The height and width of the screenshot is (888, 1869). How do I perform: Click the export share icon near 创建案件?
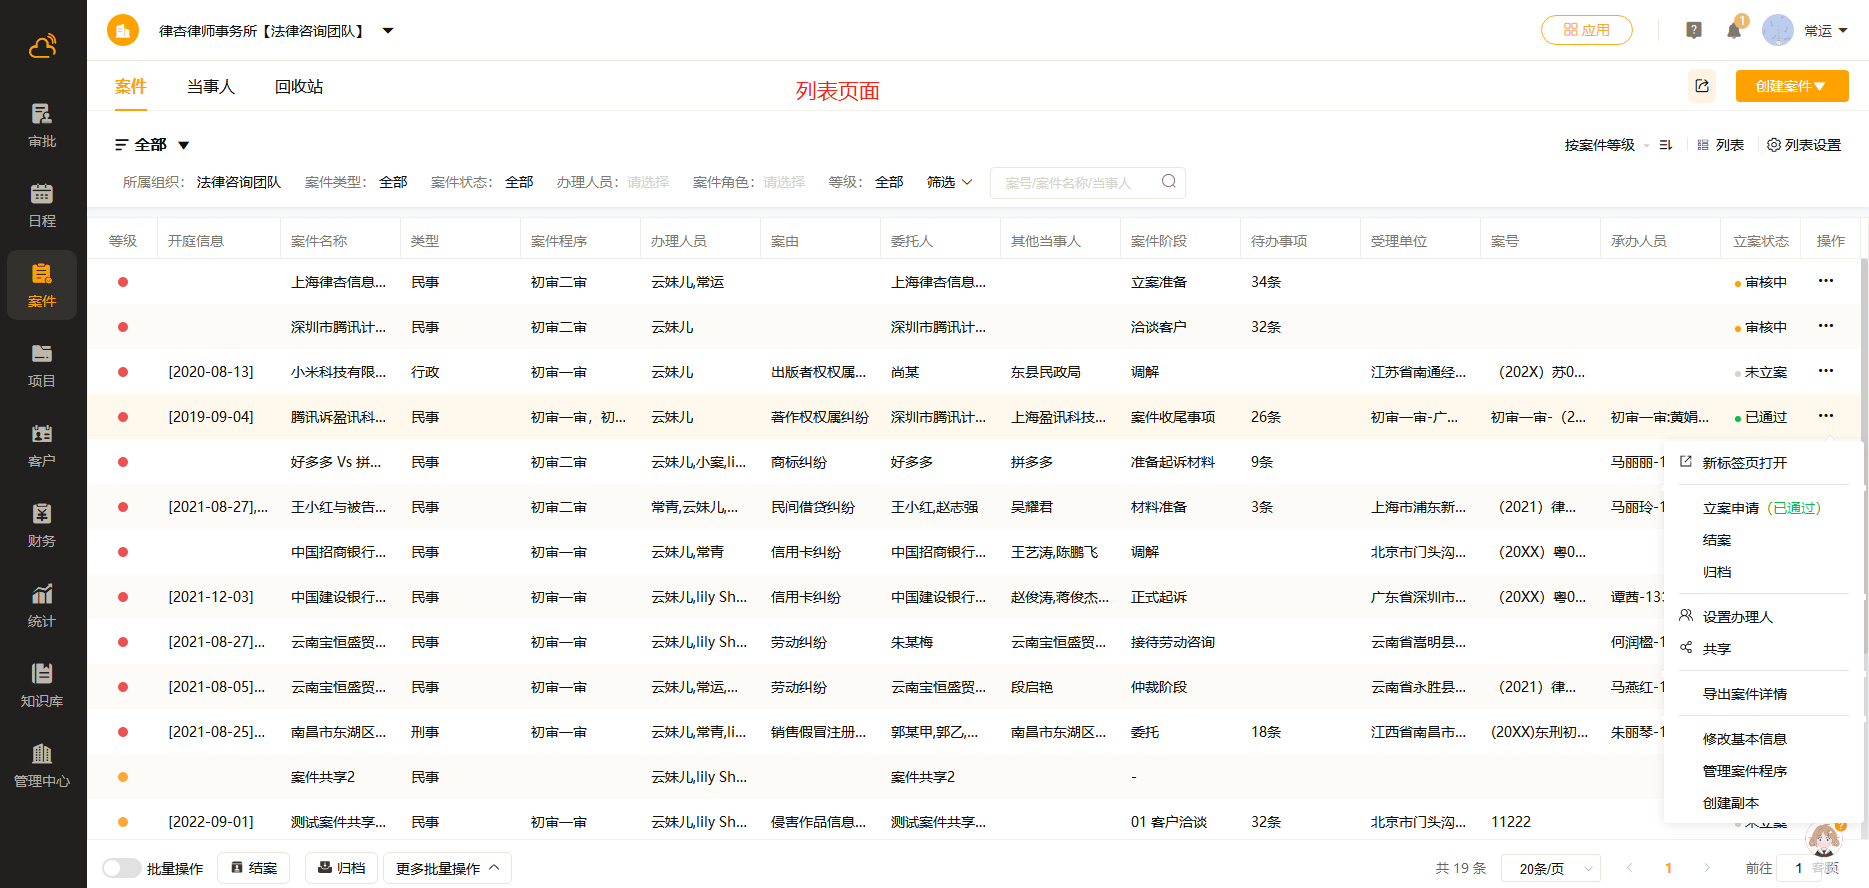[1702, 86]
